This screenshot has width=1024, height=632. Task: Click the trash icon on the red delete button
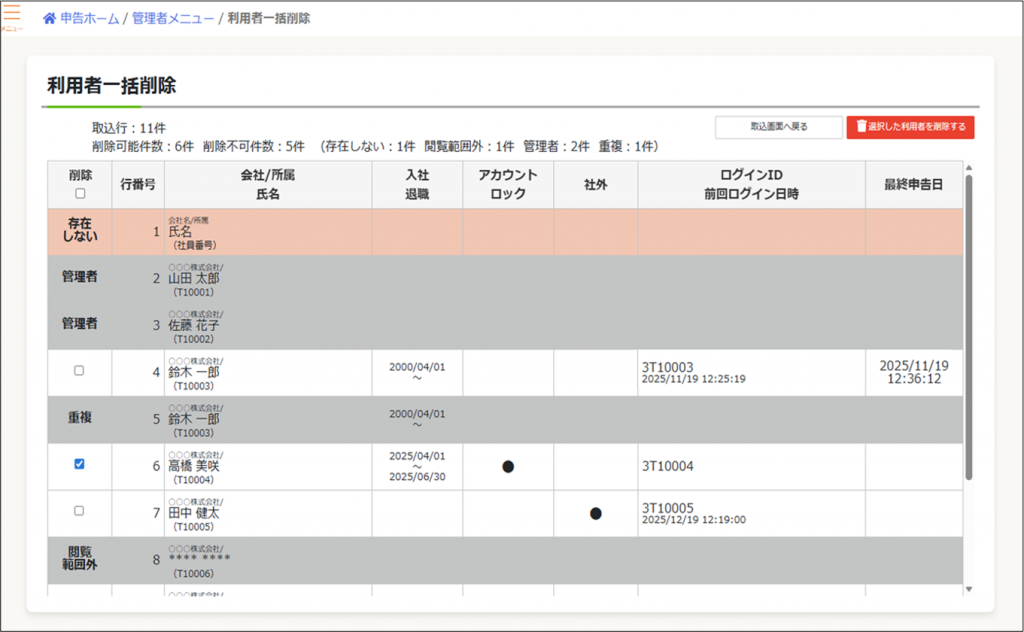(x=860, y=127)
